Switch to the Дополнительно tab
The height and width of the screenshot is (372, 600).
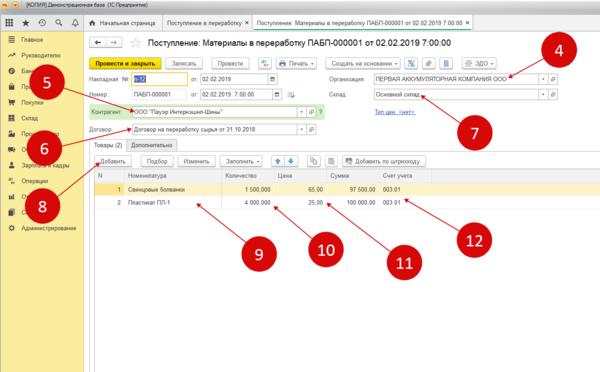tap(152, 145)
